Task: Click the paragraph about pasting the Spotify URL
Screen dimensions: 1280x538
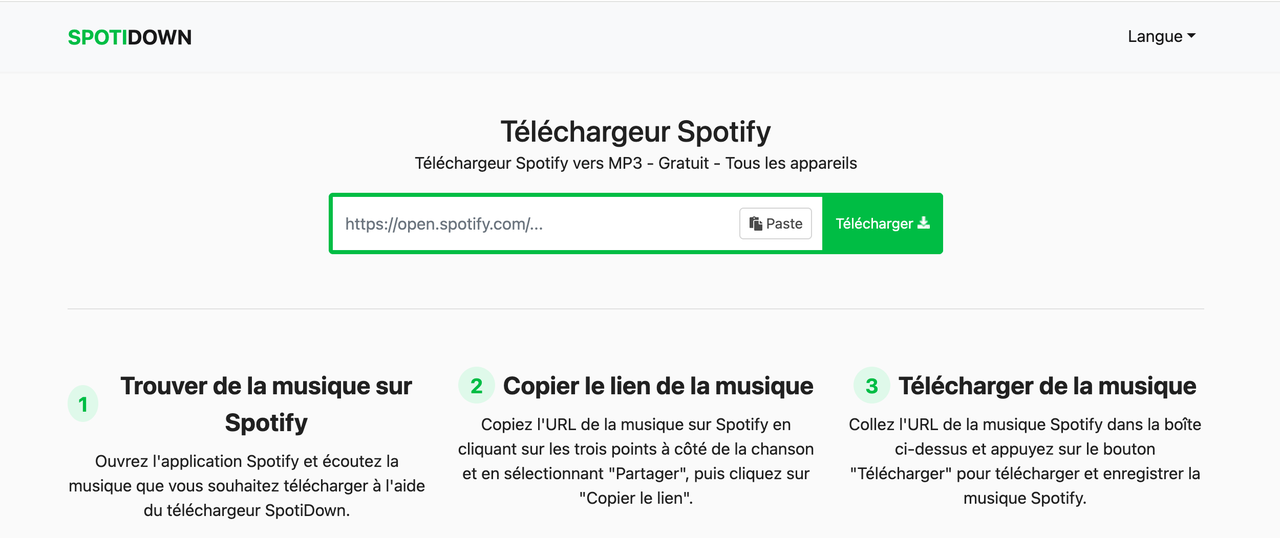Action: click(1025, 461)
